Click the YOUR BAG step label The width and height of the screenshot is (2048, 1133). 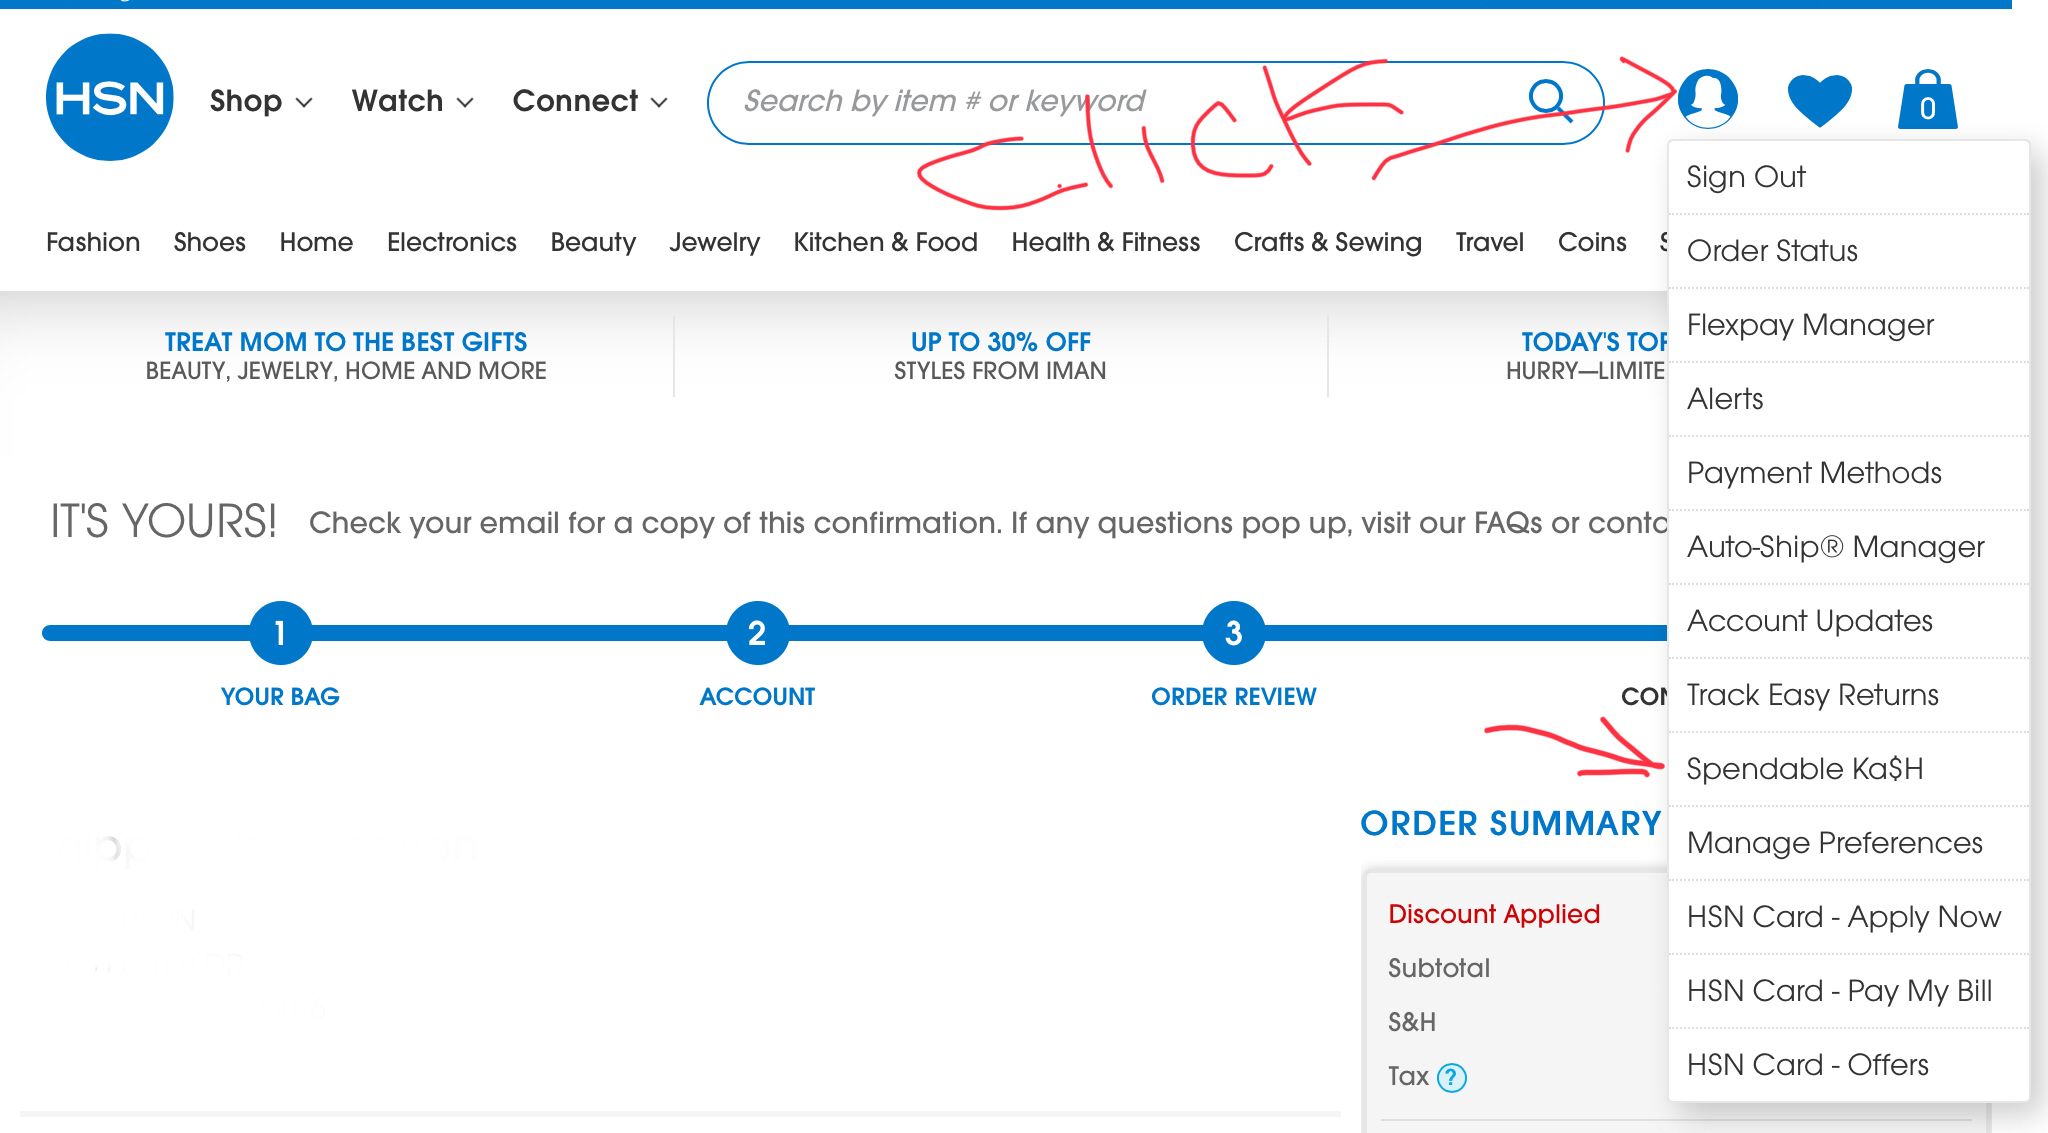280,697
